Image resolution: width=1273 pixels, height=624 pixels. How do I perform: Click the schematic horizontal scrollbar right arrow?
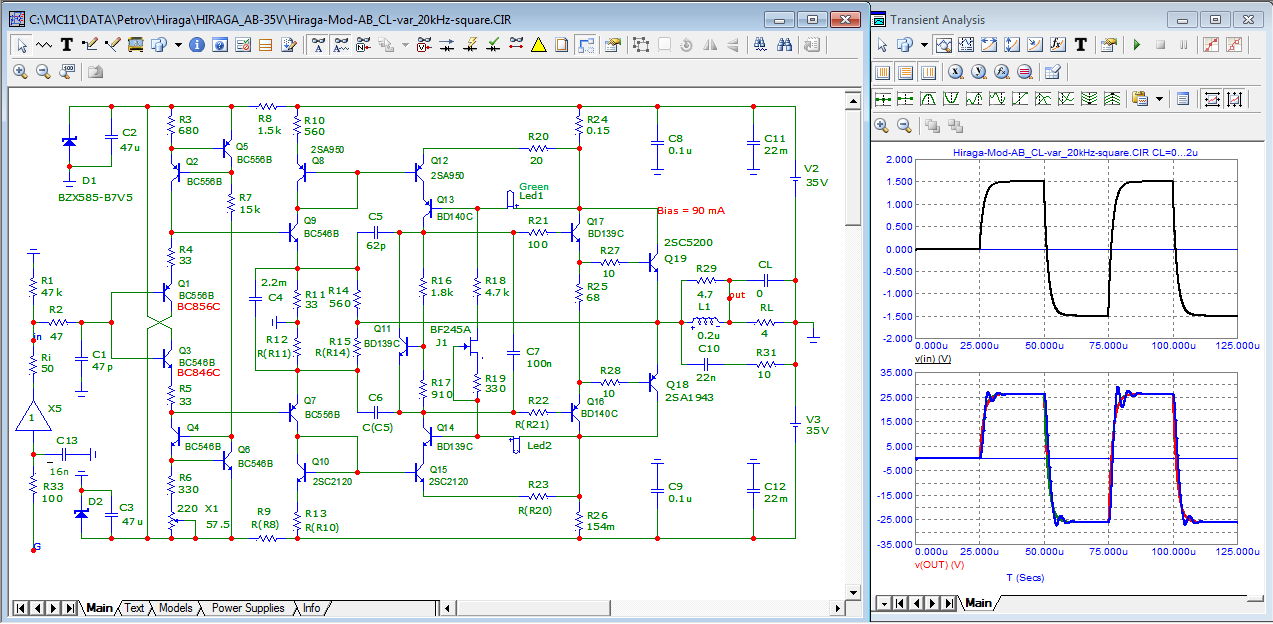tap(835, 608)
